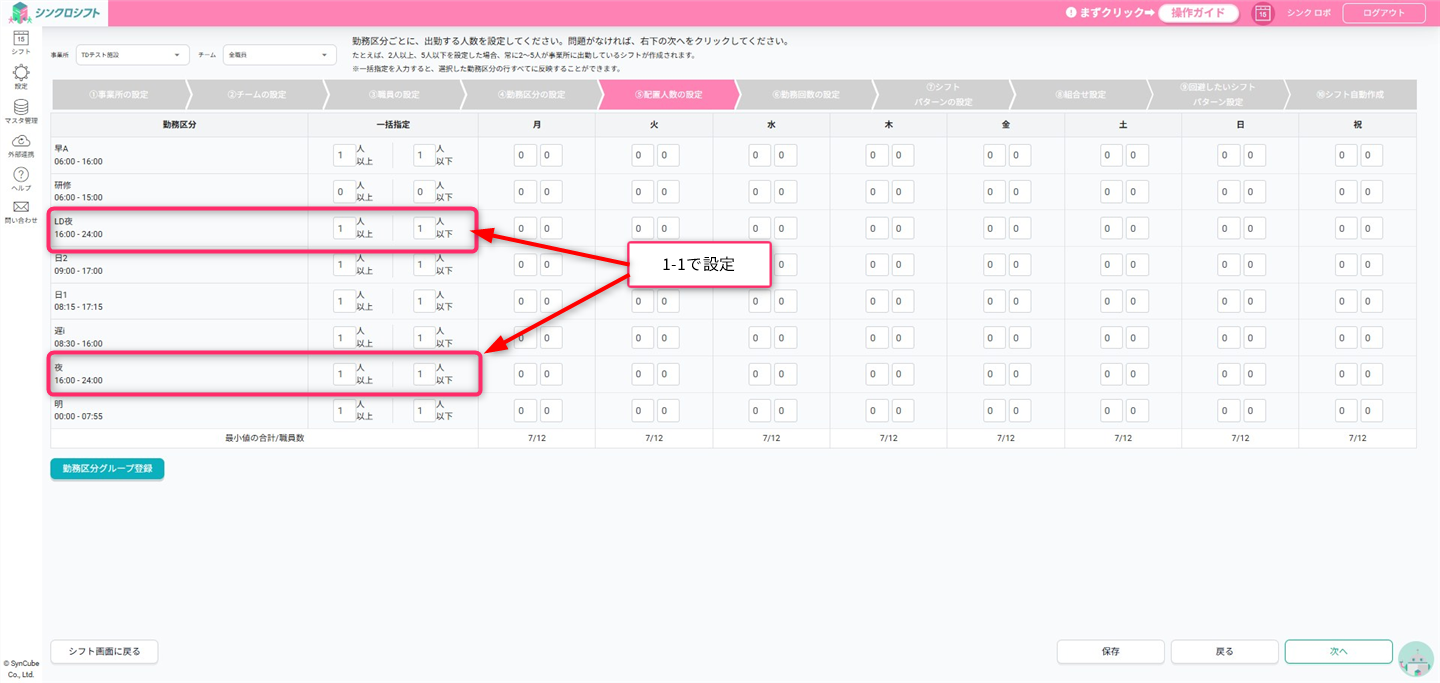Image resolution: width=1440 pixels, height=683 pixels.
Task: Click the 外部連携 cloud icon
Action: click(21, 142)
